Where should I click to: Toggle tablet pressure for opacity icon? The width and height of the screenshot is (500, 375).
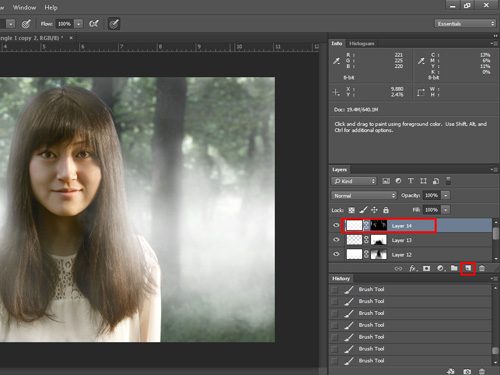26,24
